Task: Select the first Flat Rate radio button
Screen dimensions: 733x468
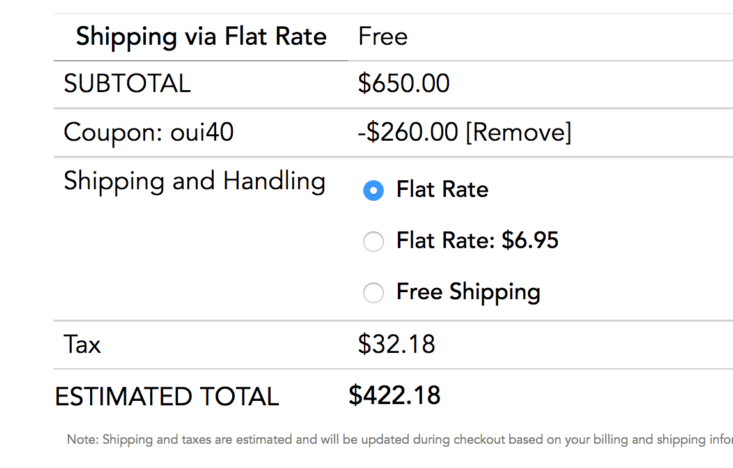Action: point(373,190)
